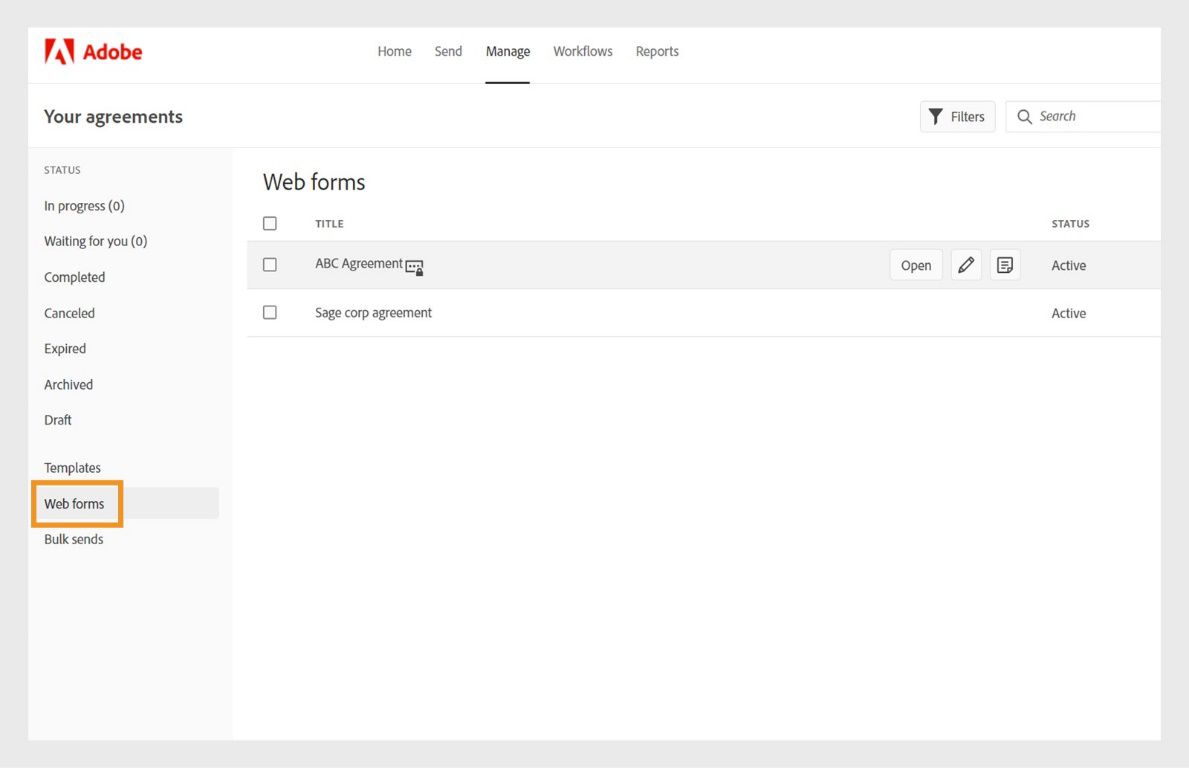Select the Templates sidebar item
The height and width of the screenshot is (768, 1189).
pos(72,468)
